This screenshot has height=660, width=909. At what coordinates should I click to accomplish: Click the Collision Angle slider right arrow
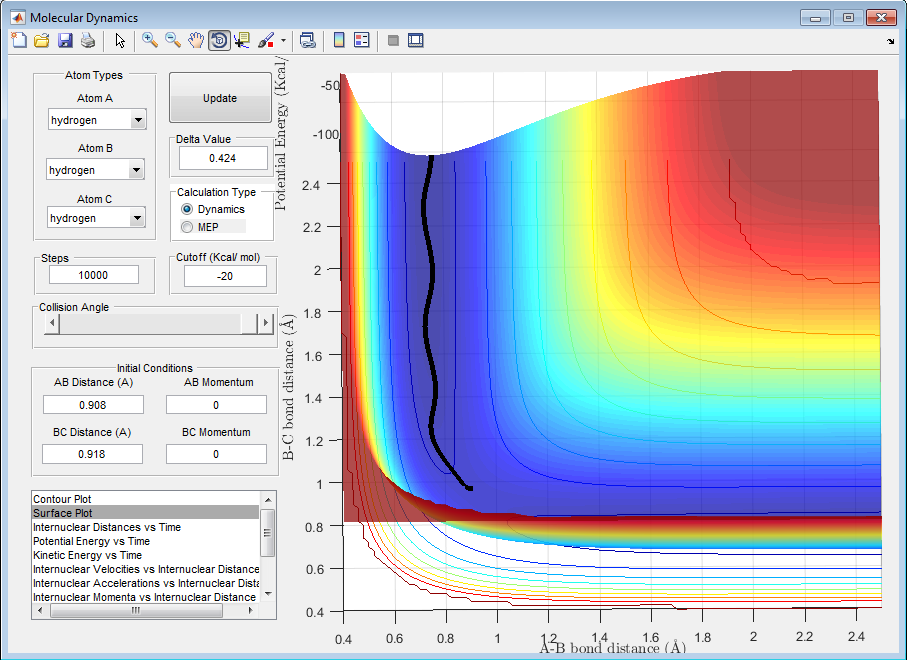point(265,323)
